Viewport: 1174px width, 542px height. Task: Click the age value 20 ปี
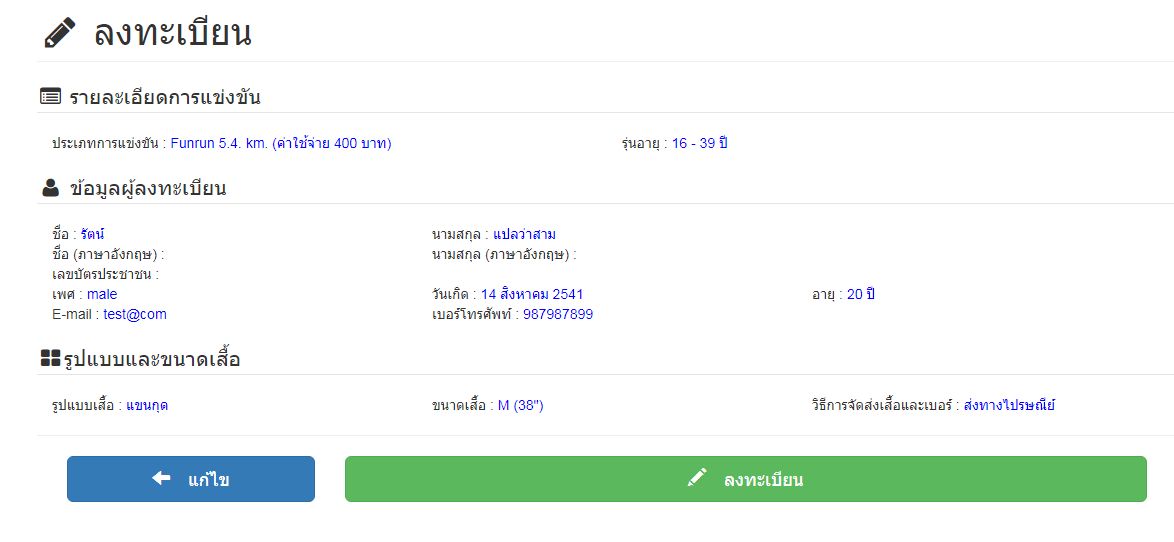pyautogui.click(x=861, y=294)
